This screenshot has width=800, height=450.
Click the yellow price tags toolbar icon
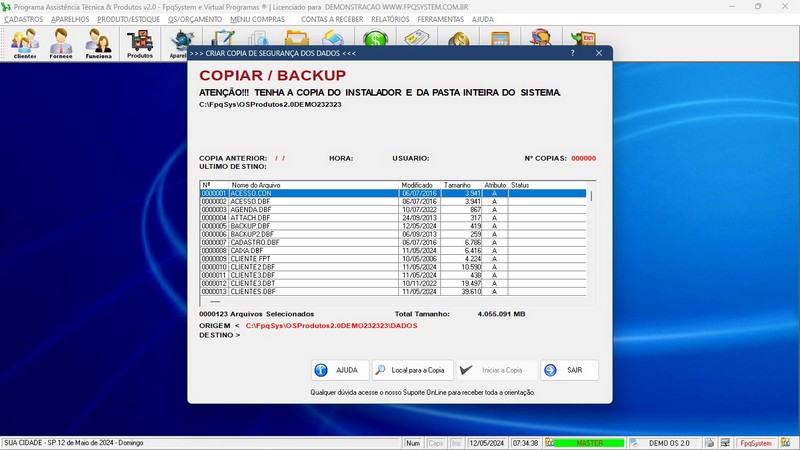[x=416, y=38]
